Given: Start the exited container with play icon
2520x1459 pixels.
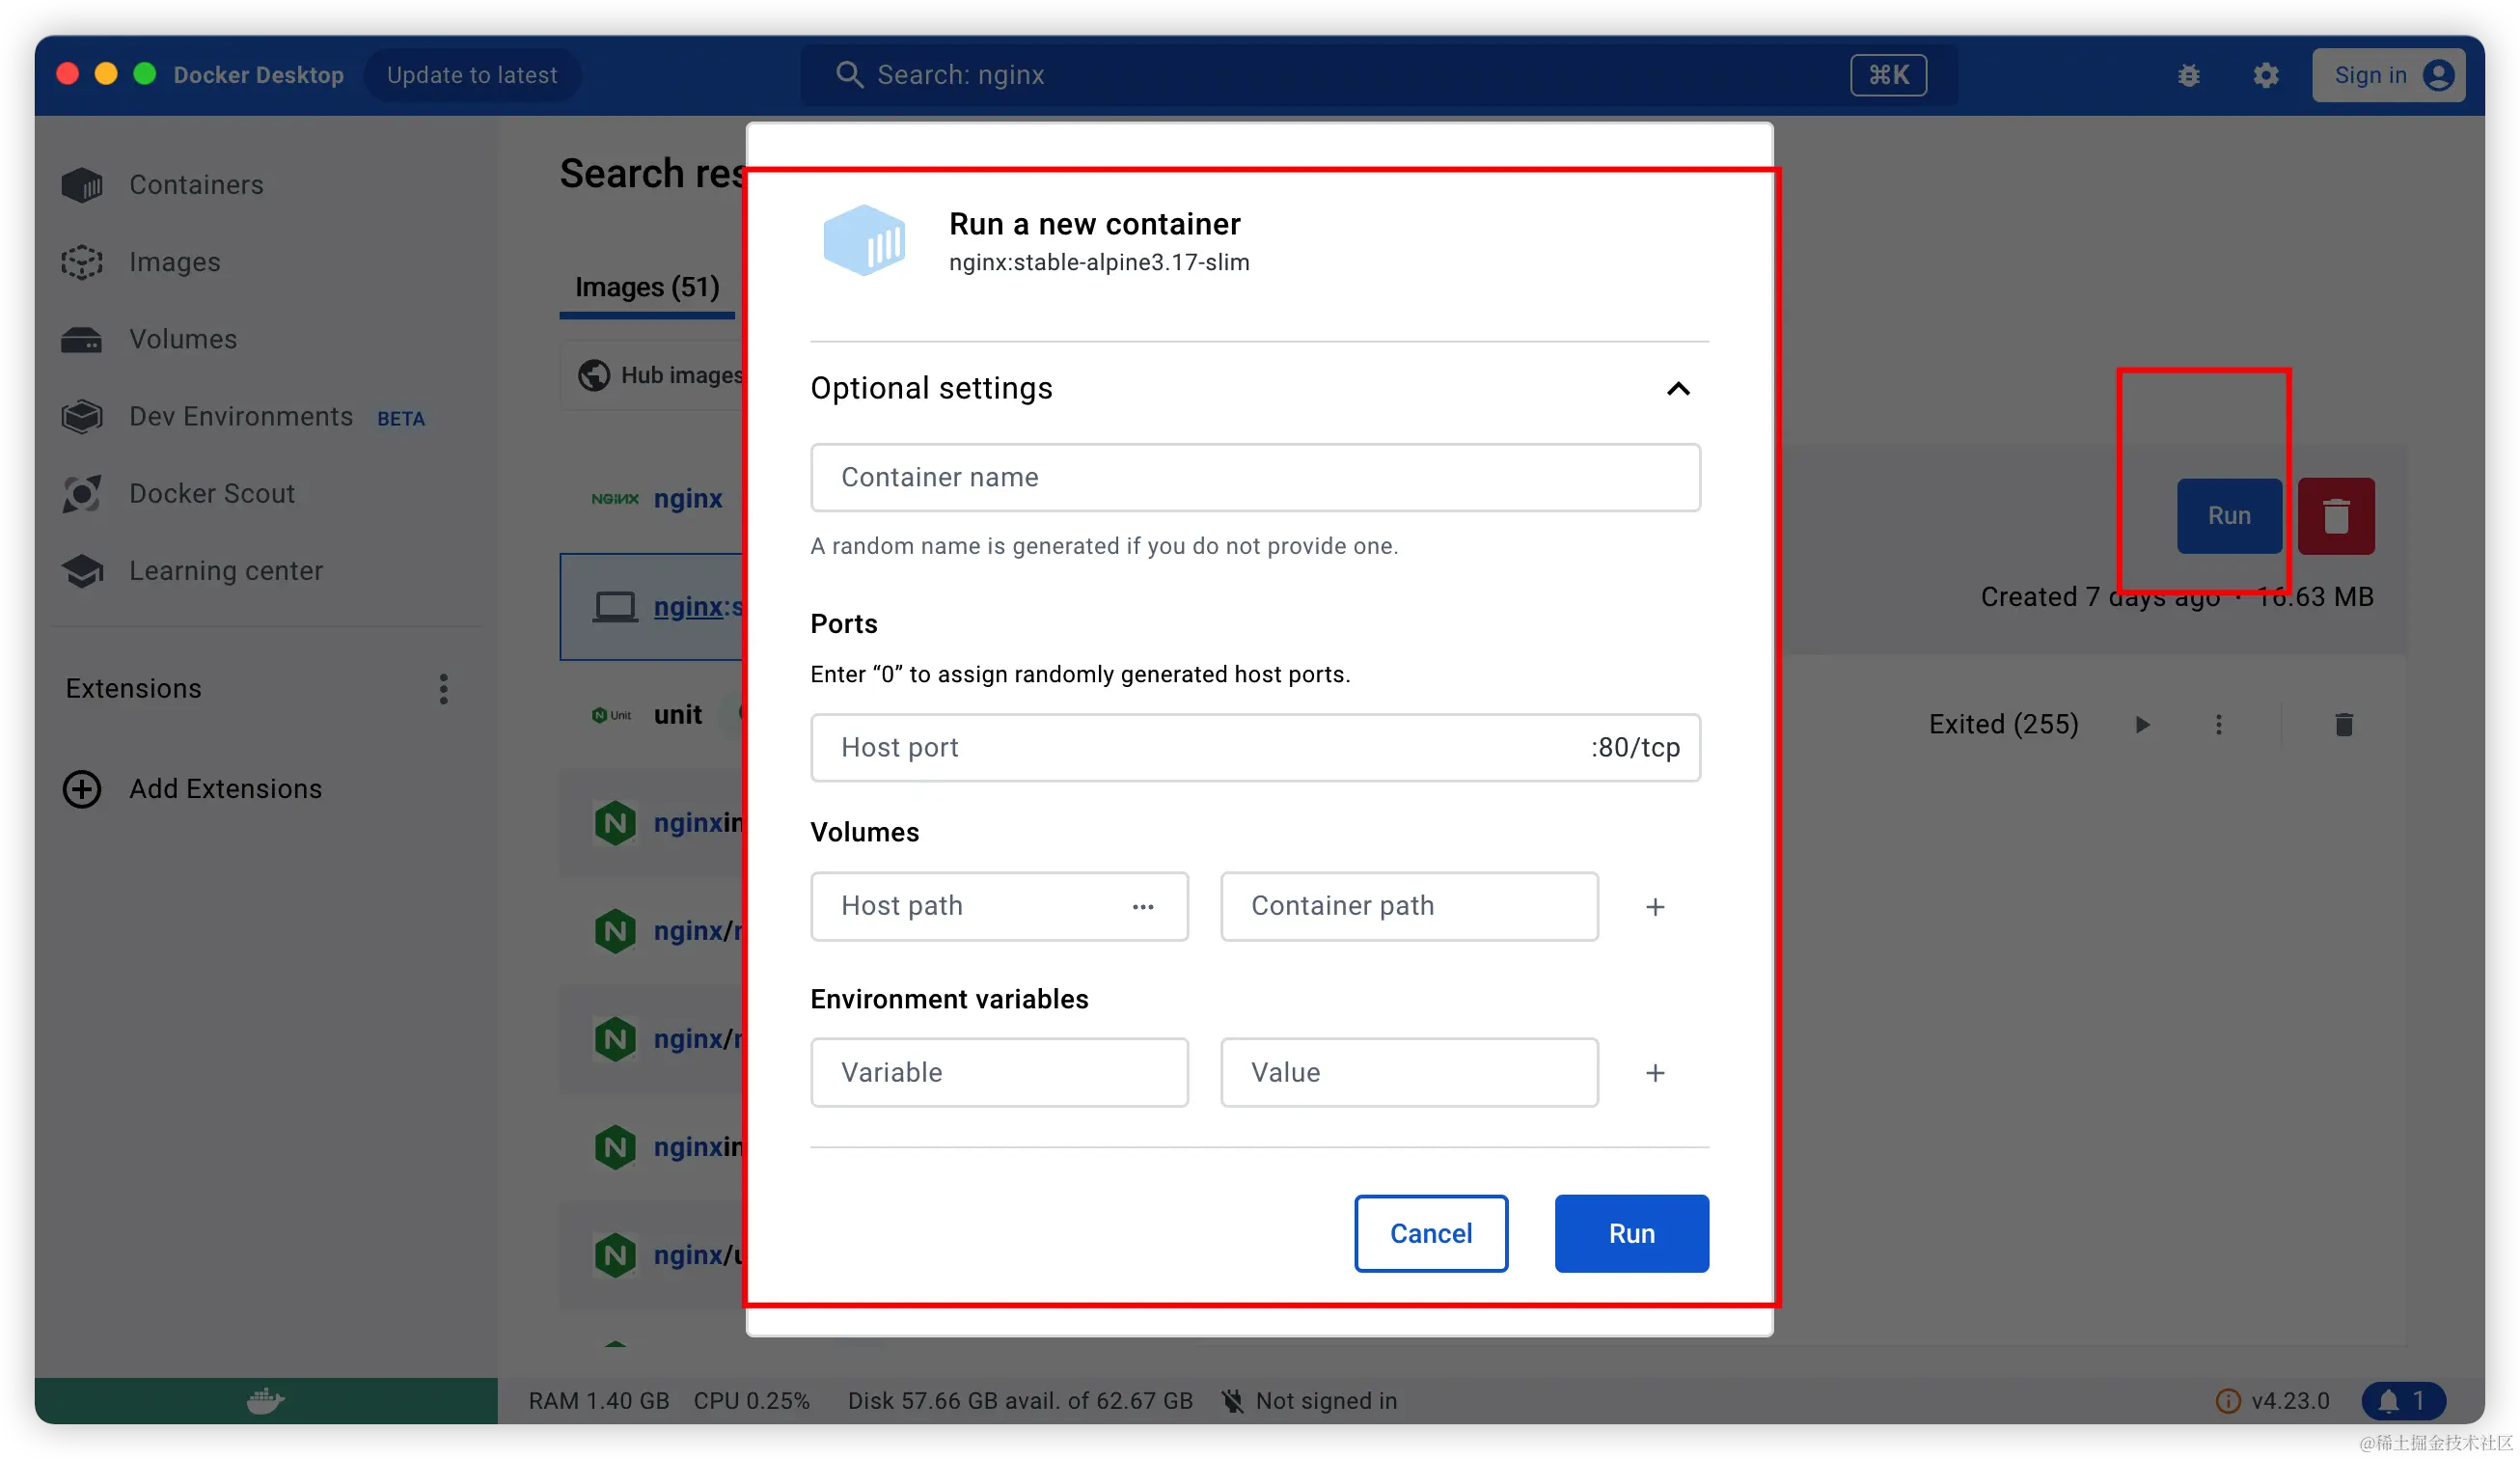Looking at the screenshot, I should tap(2141, 724).
